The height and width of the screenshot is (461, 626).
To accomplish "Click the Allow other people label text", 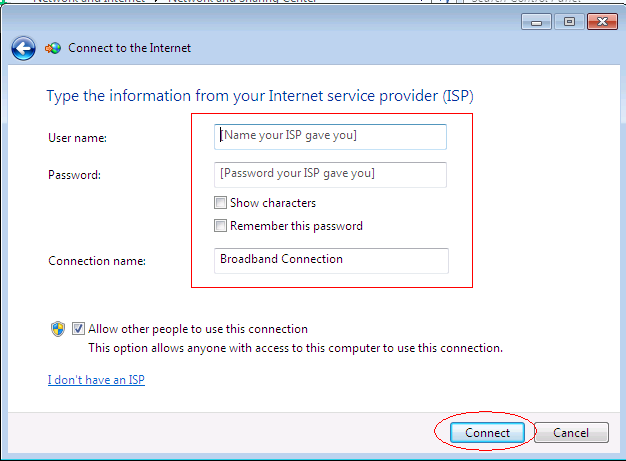I will (x=198, y=329).
